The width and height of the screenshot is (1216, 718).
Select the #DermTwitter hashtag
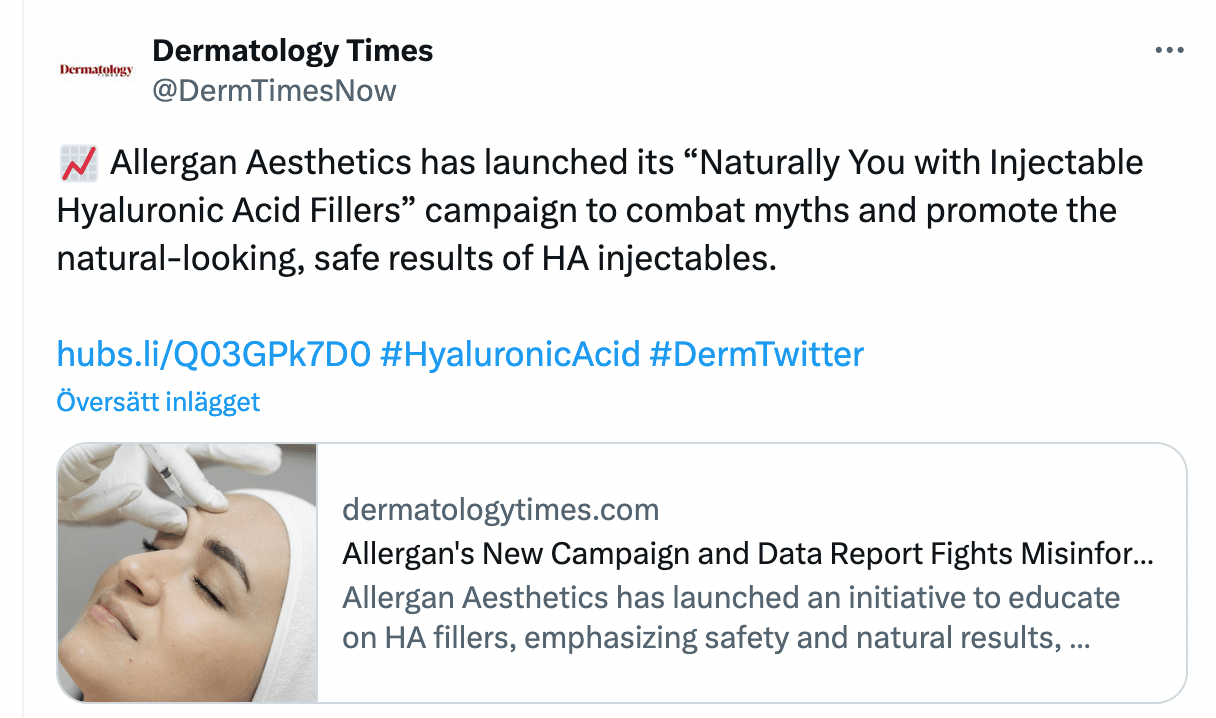click(x=756, y=353)
